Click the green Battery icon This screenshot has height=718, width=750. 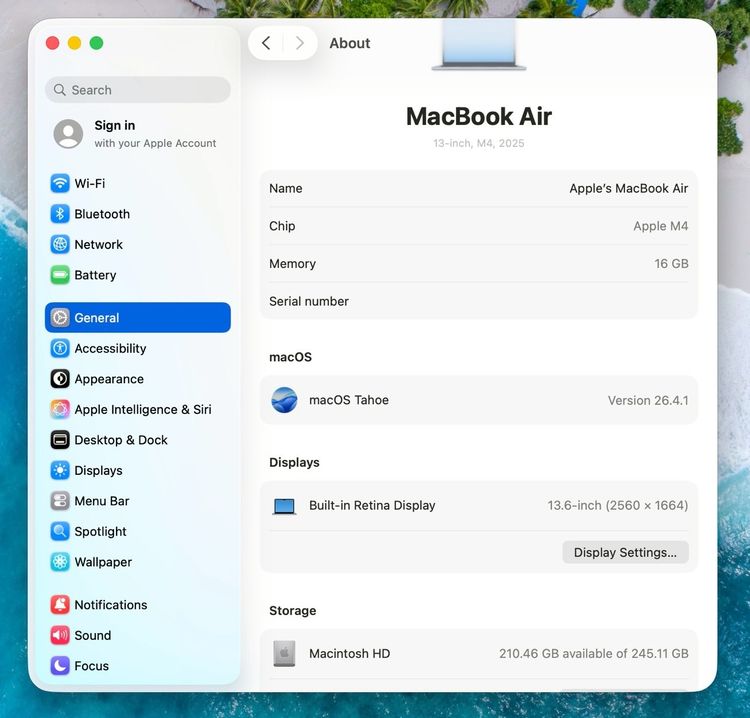point(60,275)
